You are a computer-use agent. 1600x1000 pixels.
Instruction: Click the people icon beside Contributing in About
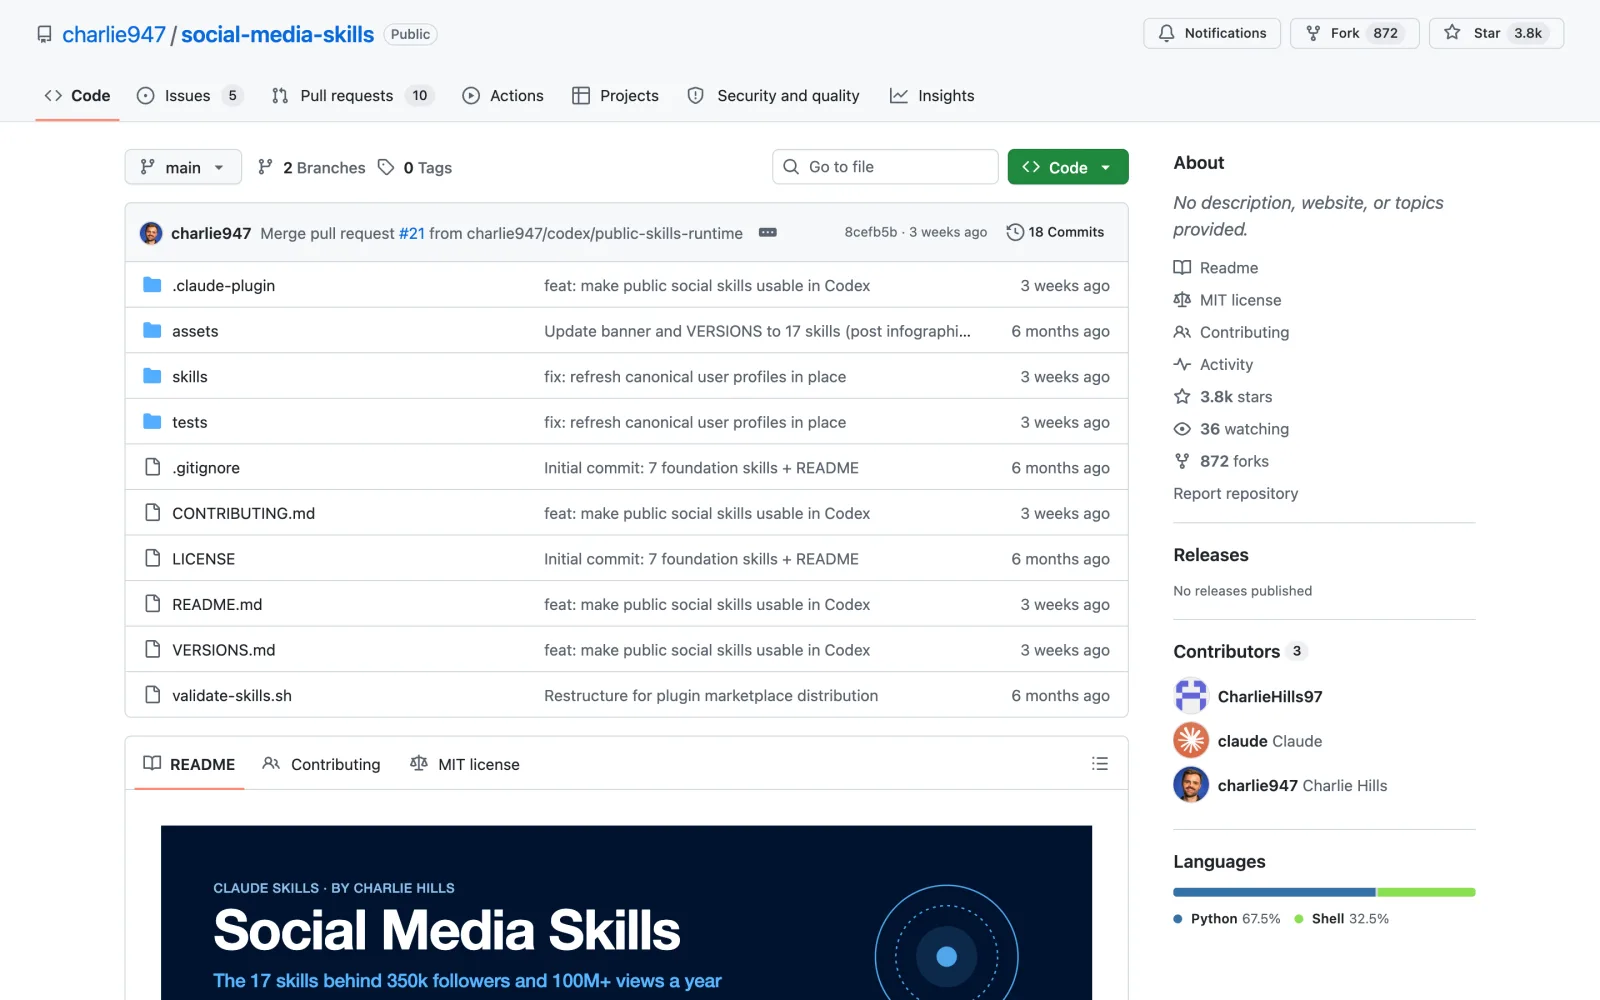[x=1182, y=332]
